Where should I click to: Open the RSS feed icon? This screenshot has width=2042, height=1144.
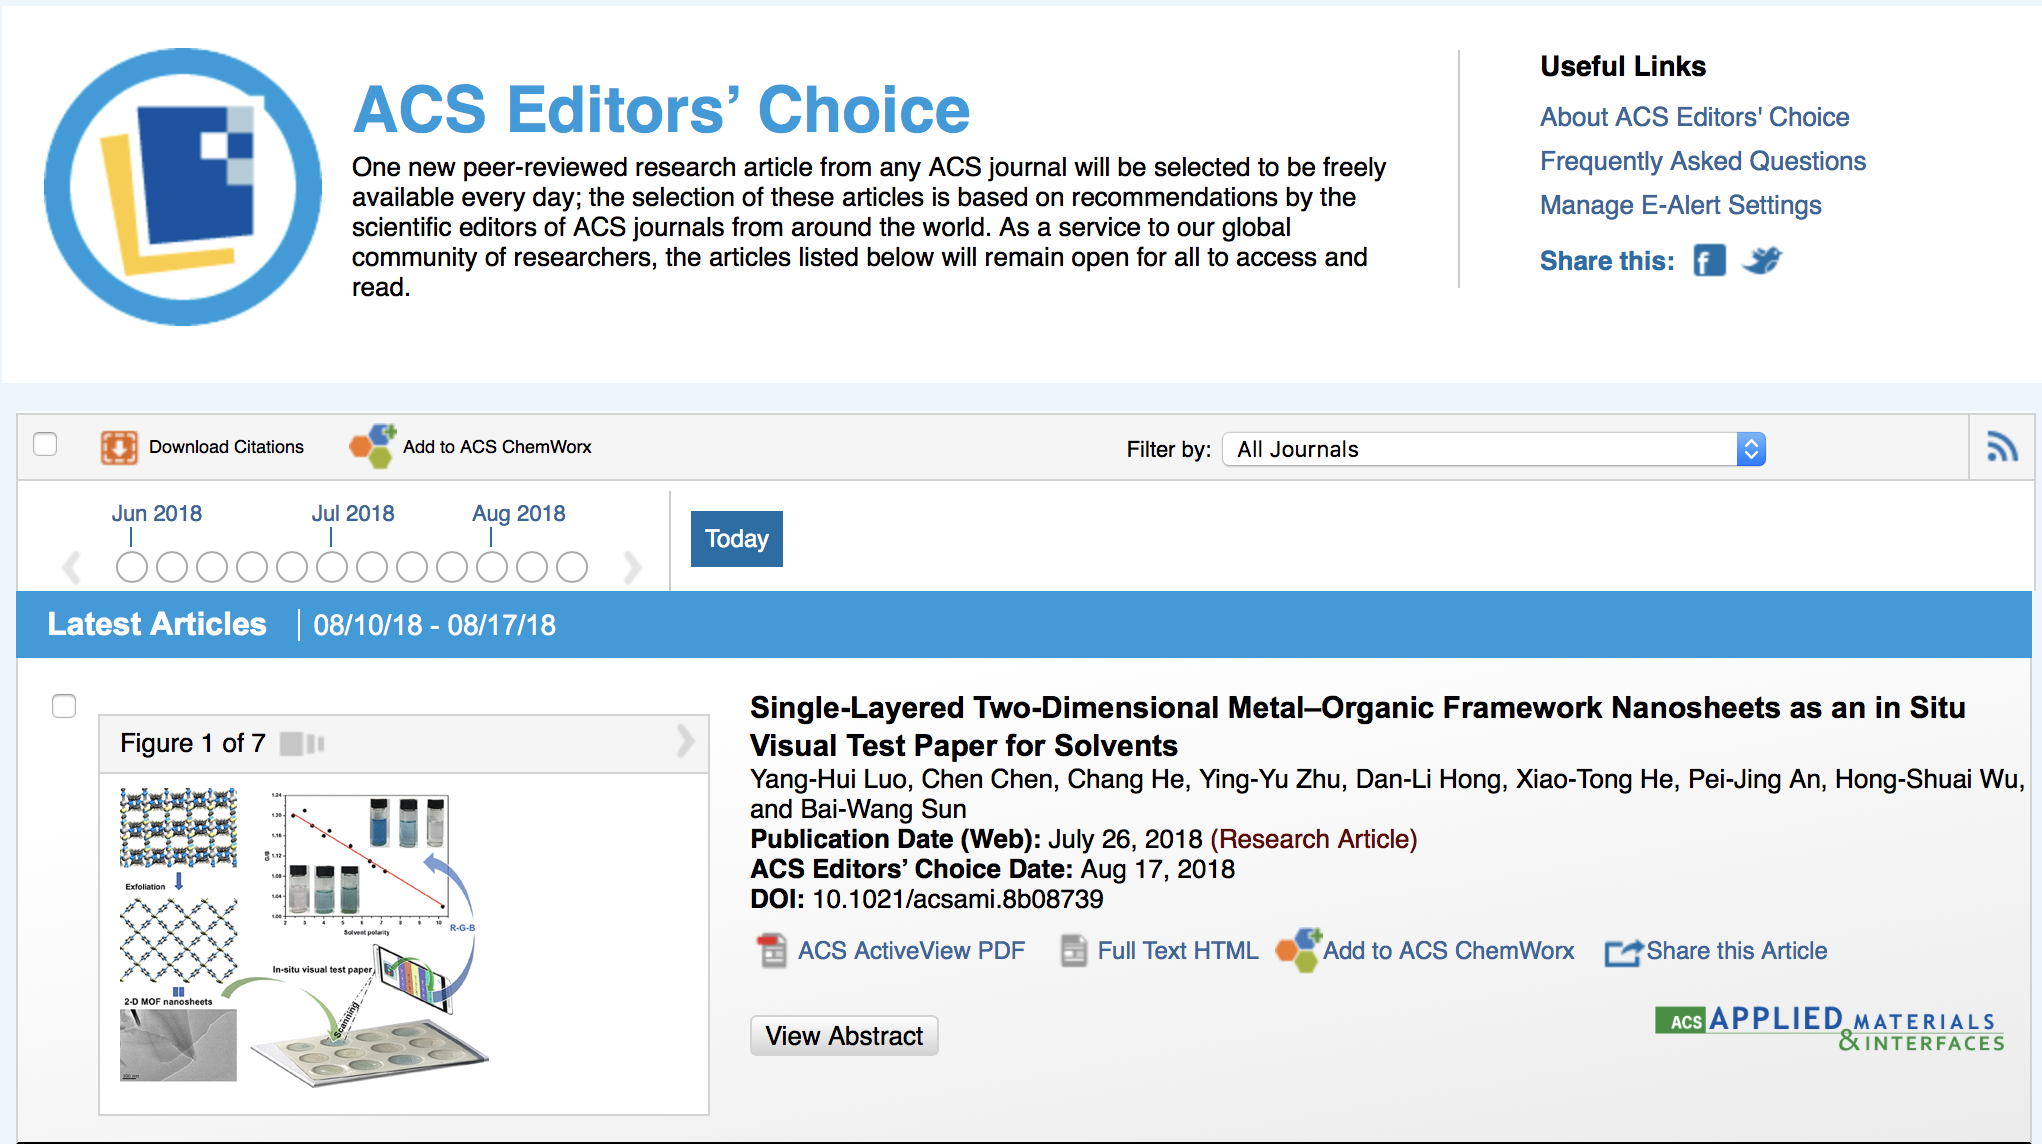(x=2001, y=447)
